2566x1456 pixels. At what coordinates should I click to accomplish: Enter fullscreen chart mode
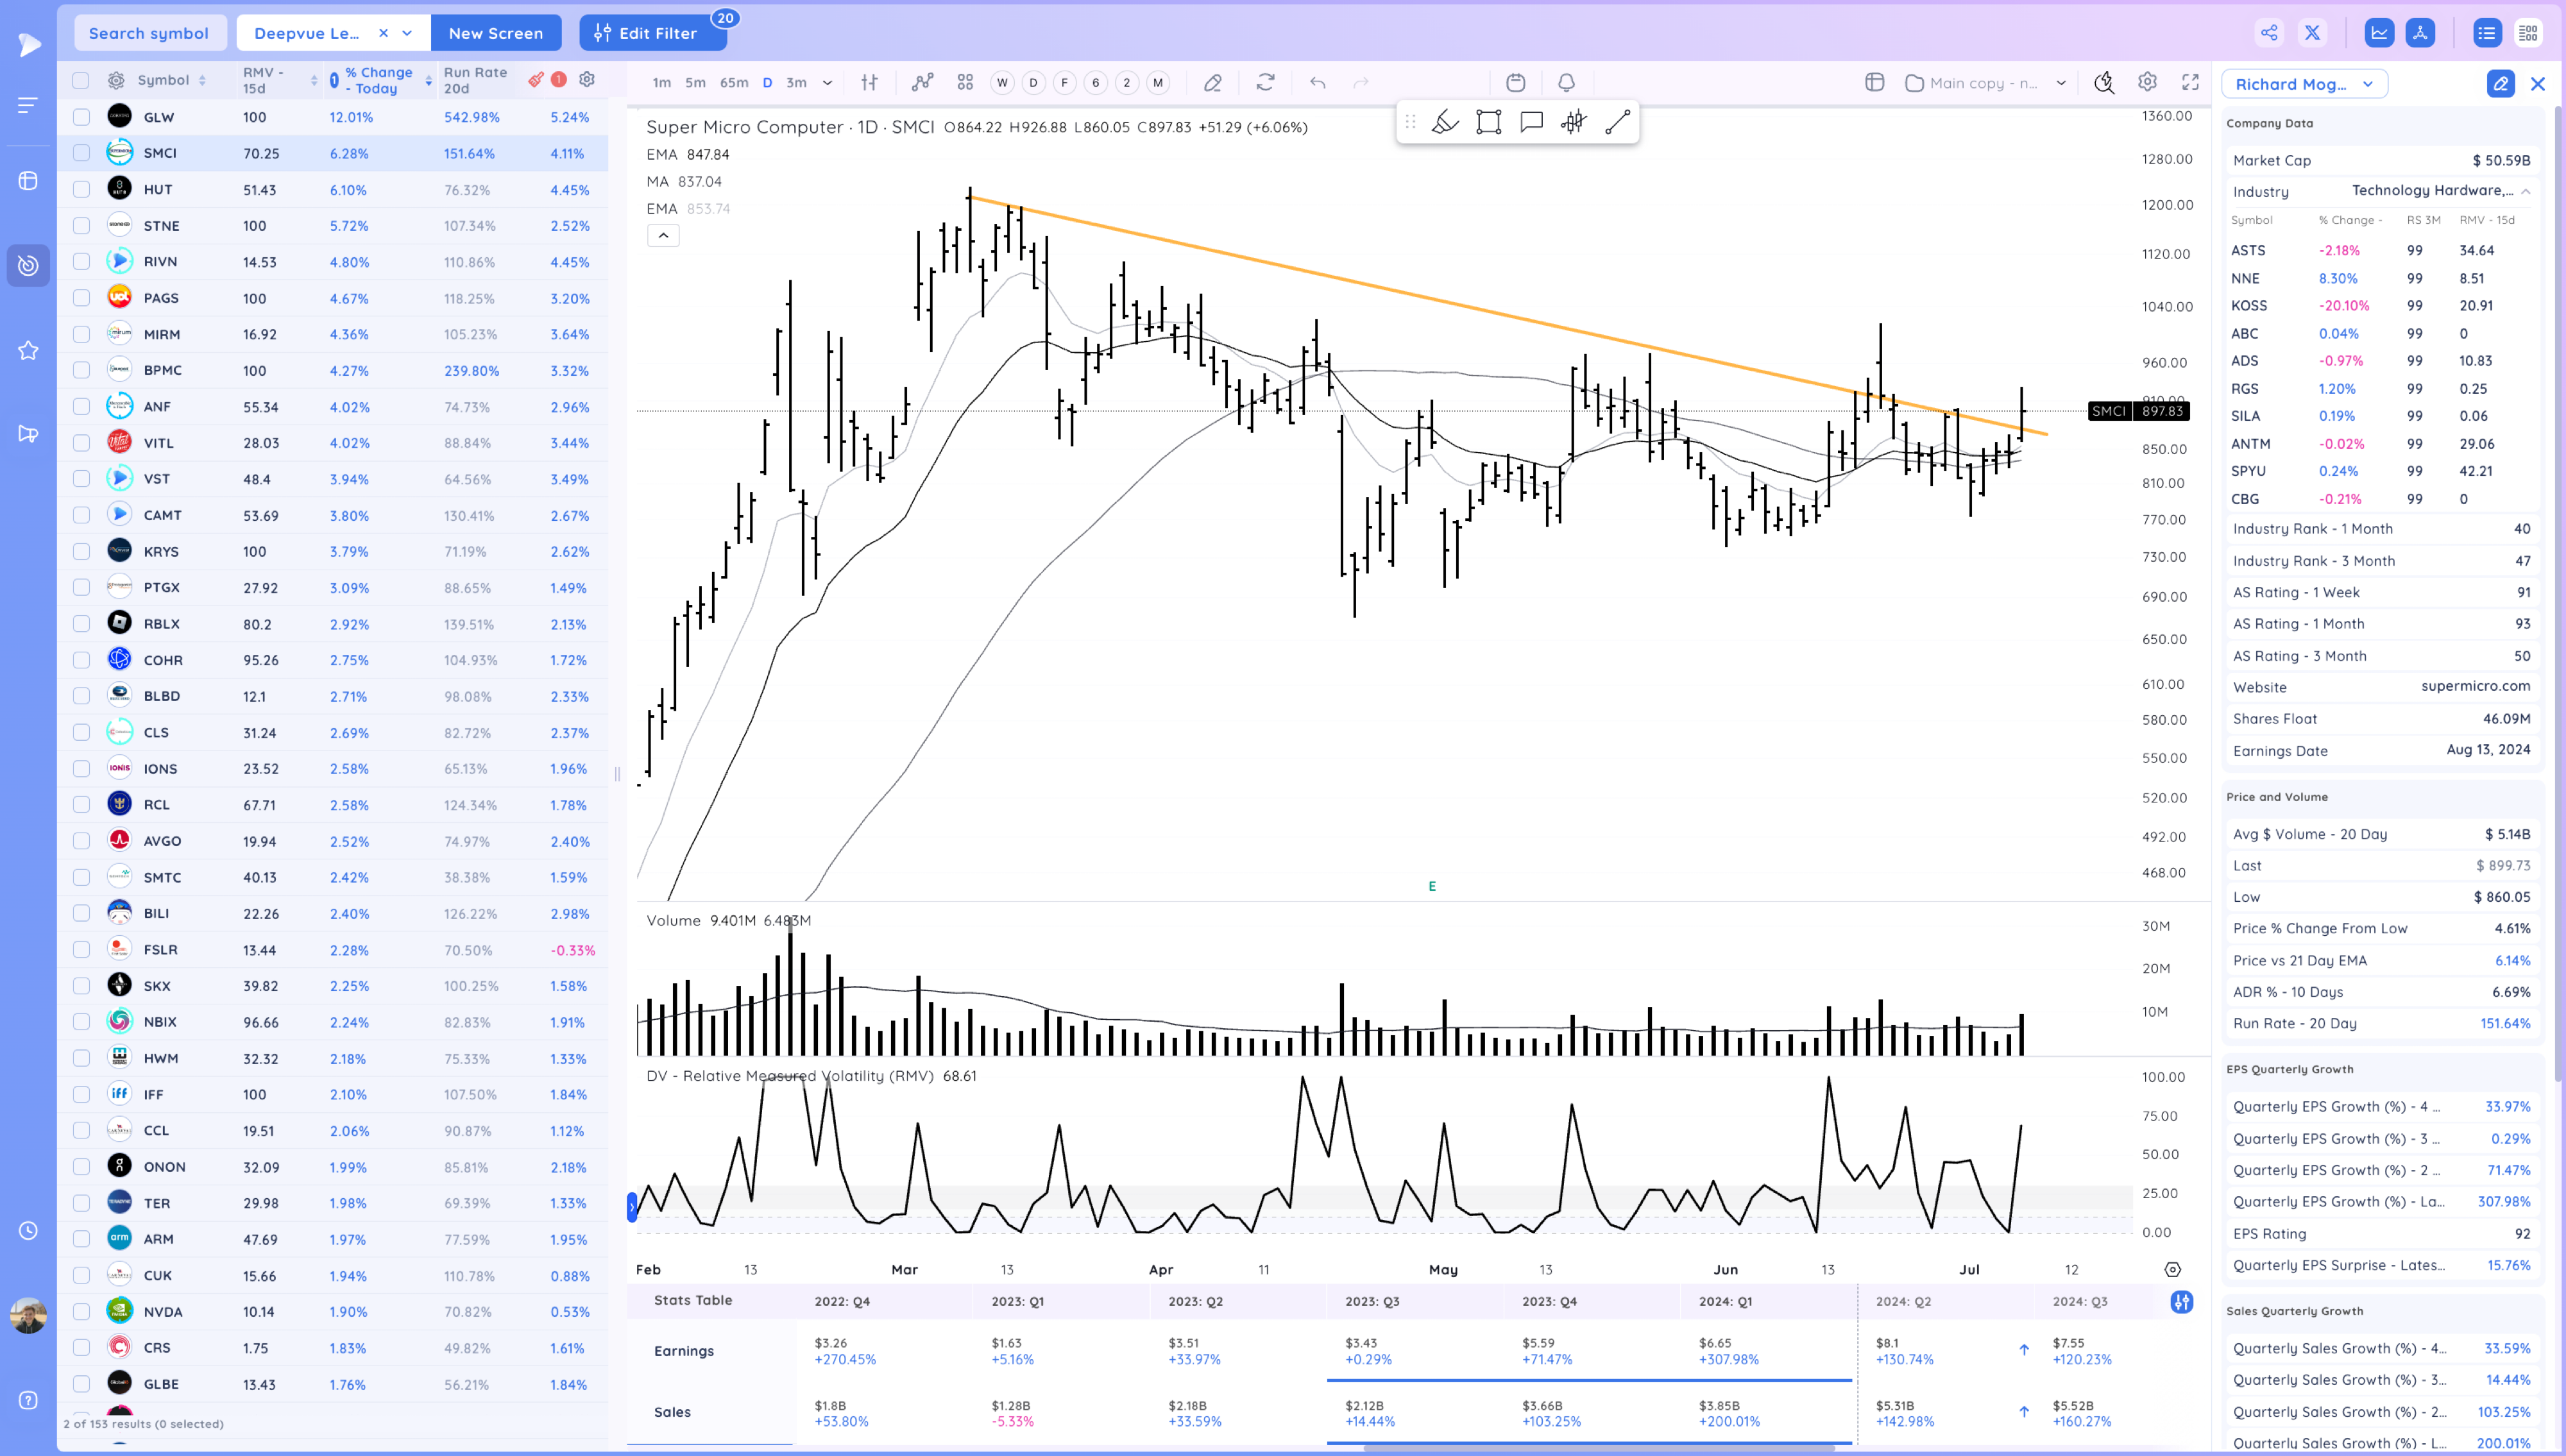[x=2190, y=83]
